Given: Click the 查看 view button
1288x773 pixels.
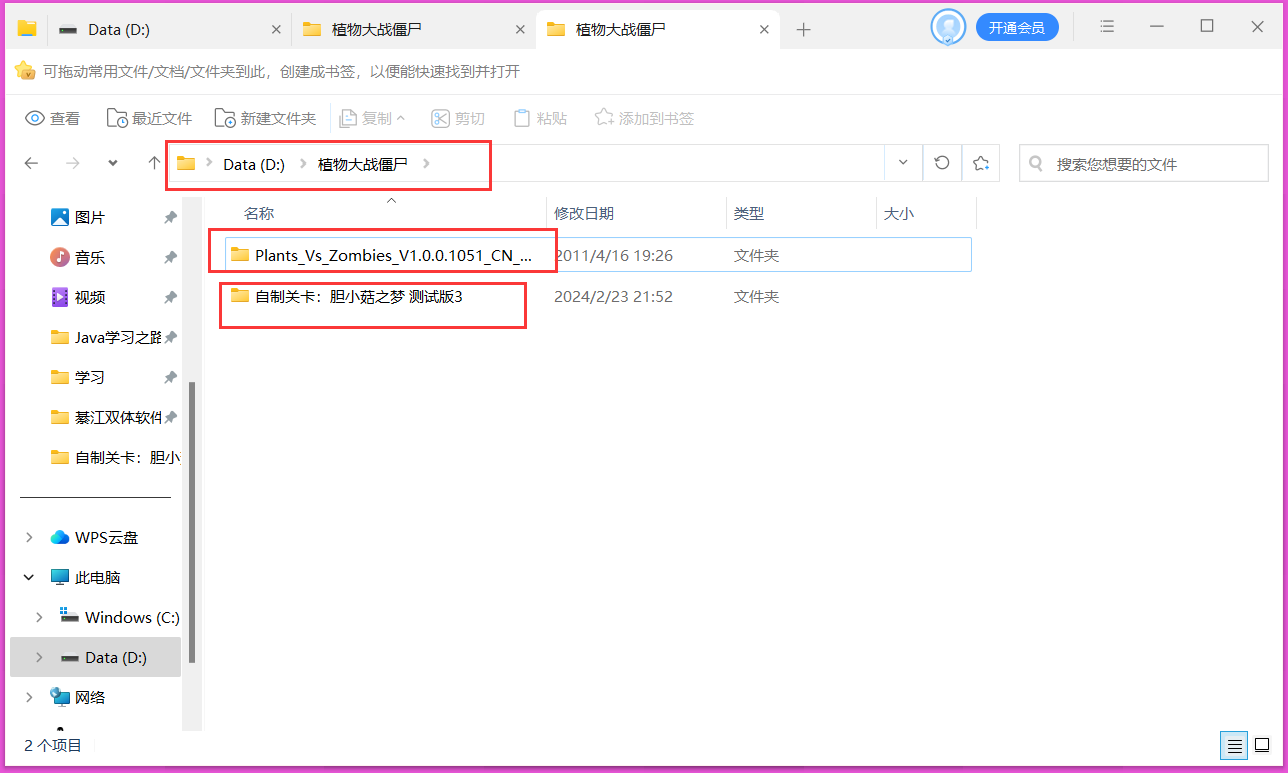Looking at the screenshot, I should click(x=53, y=118).
